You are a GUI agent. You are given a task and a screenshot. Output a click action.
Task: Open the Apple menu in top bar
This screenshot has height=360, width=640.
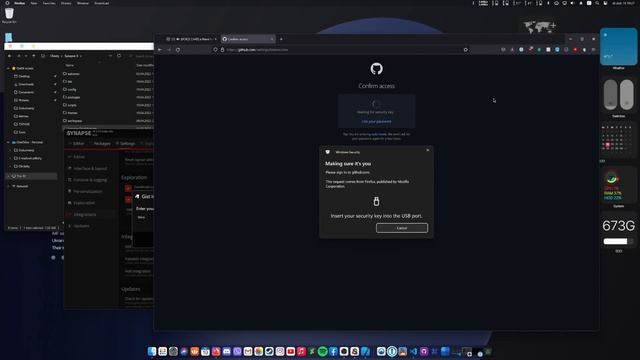[x=7, y=3]
